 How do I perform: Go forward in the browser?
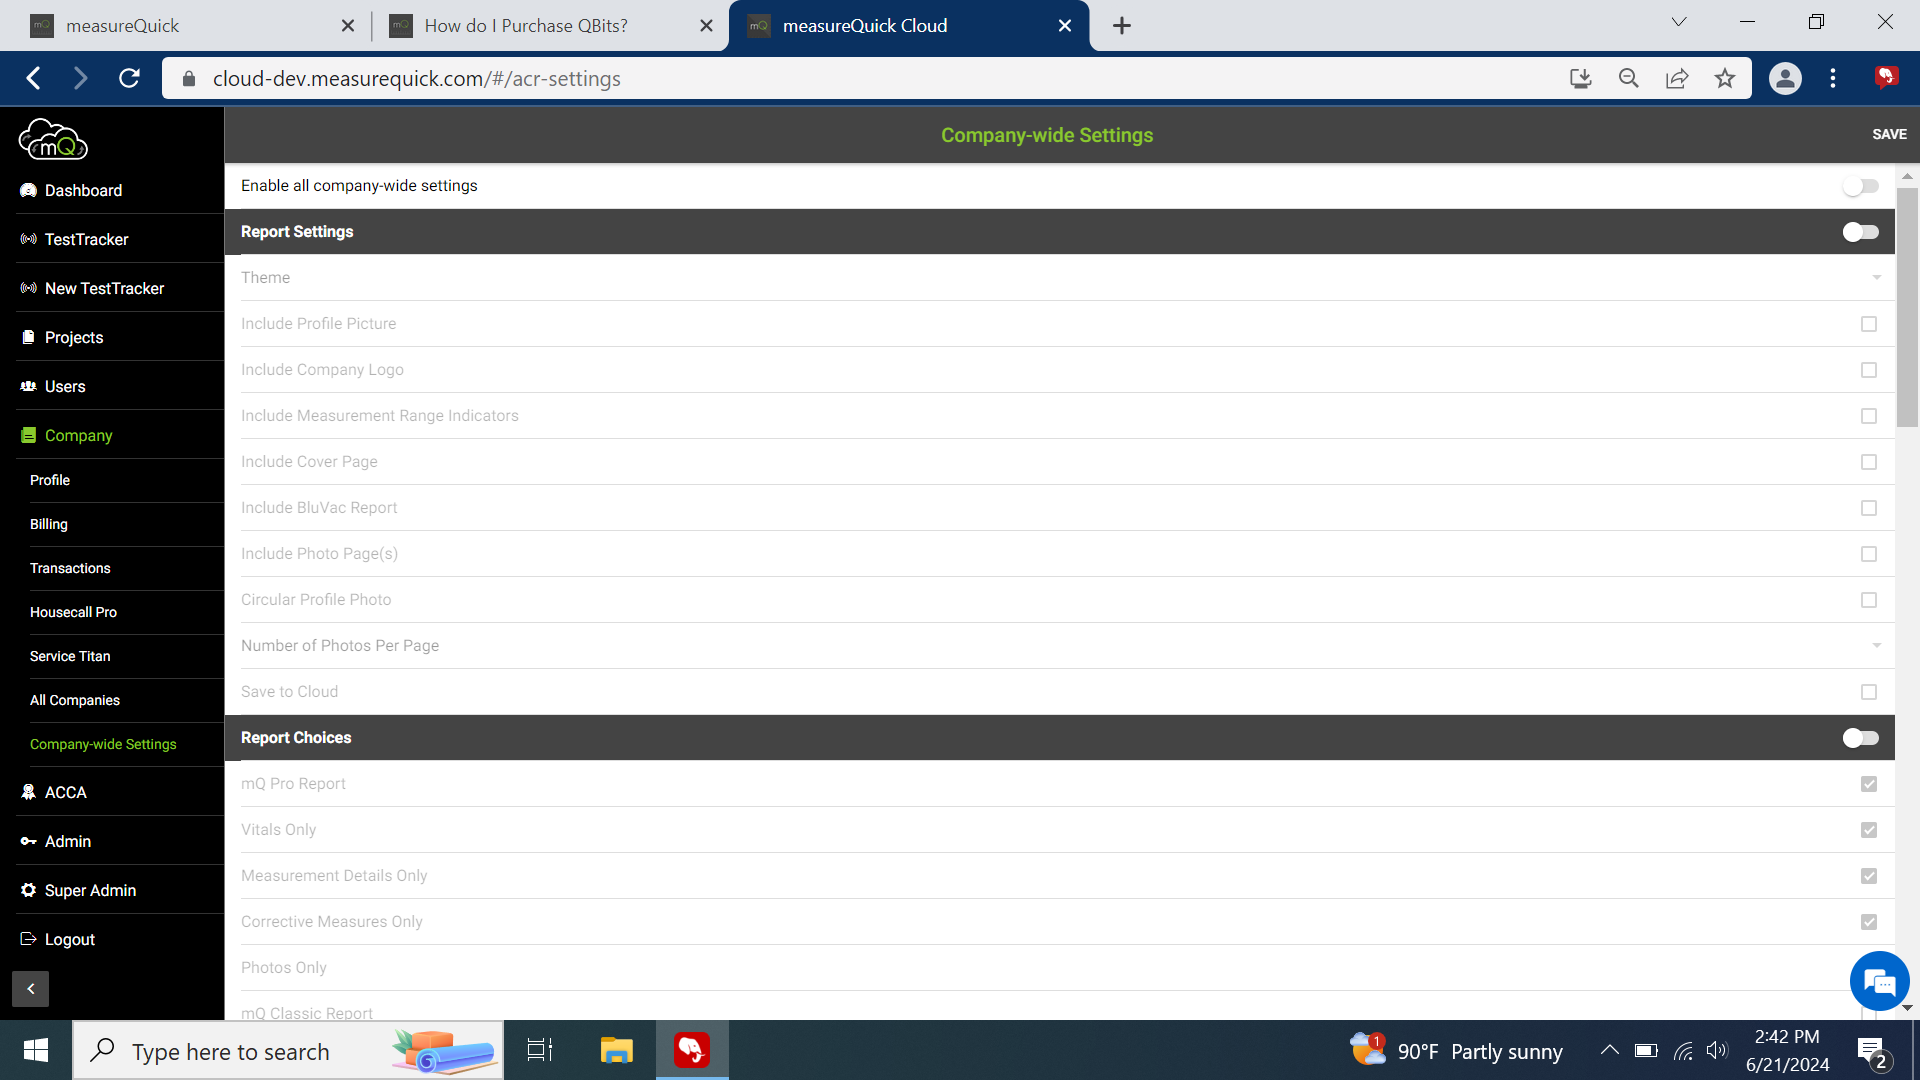[x=81, y=78]
